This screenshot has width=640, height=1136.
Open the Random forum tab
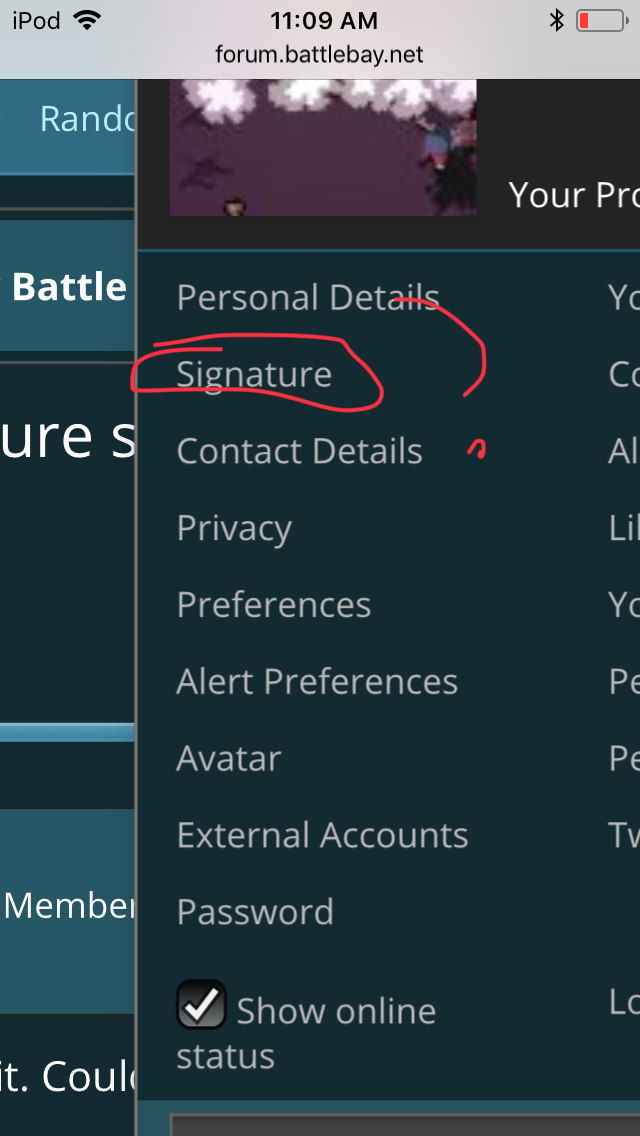pyautogui.click(x=86, y=119)
